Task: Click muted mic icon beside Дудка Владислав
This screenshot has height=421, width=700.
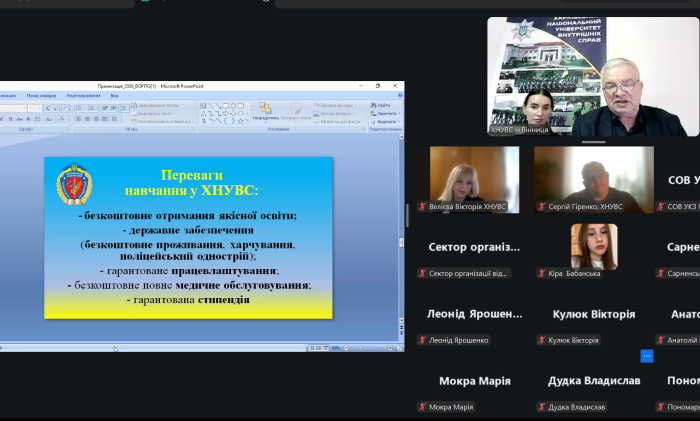Action: [x=542, y=407]
